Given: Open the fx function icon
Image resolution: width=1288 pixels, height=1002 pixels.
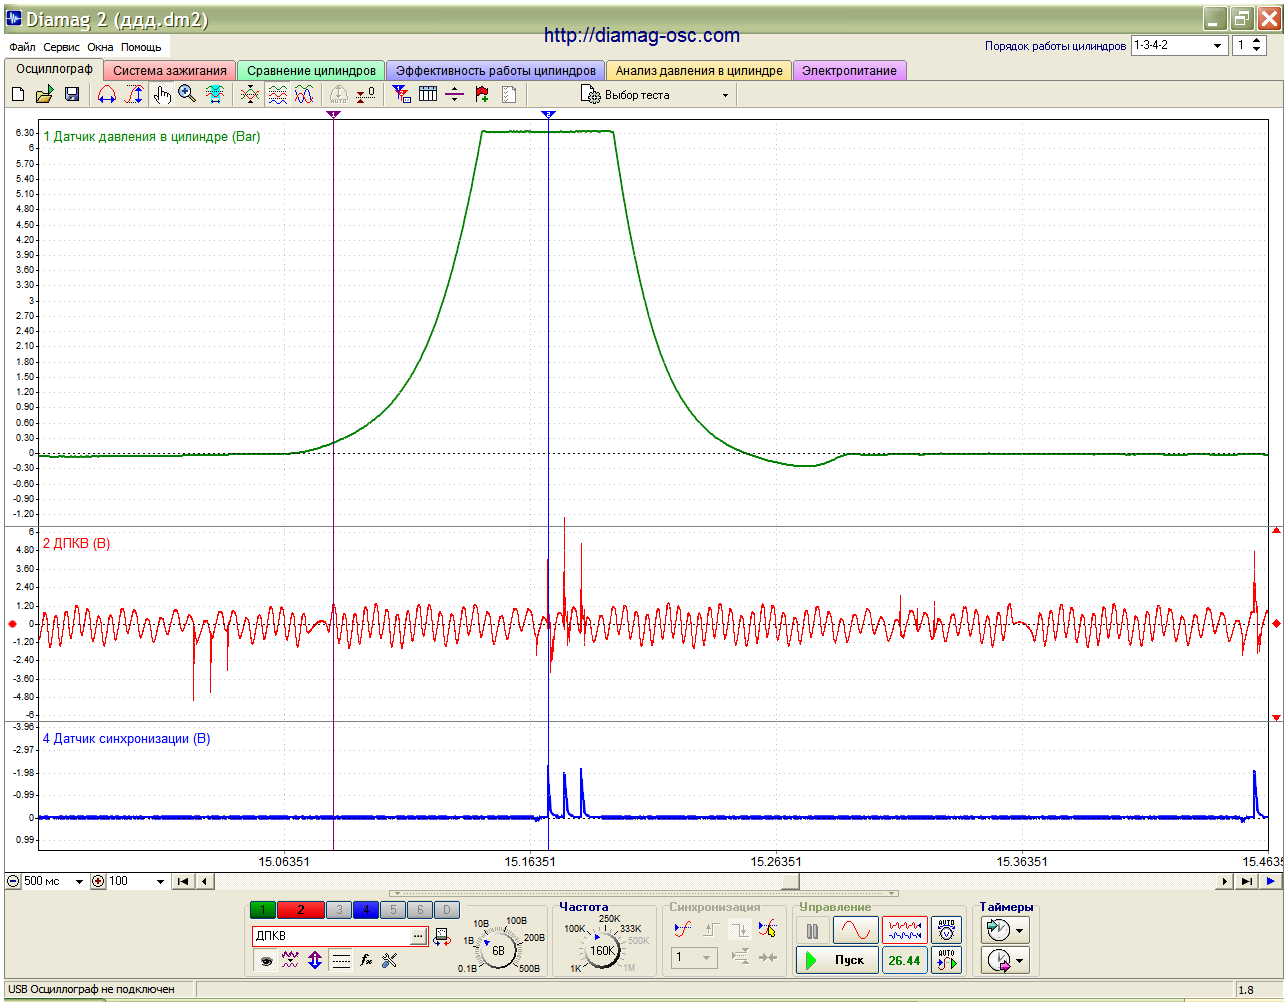Looking at the screenshot, I should [x=366, y=961].
